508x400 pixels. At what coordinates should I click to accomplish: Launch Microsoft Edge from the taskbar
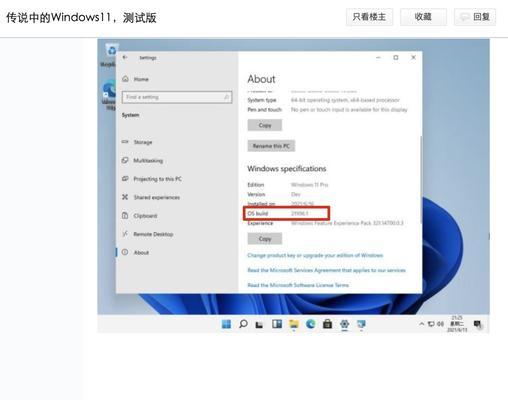[311, 324]
